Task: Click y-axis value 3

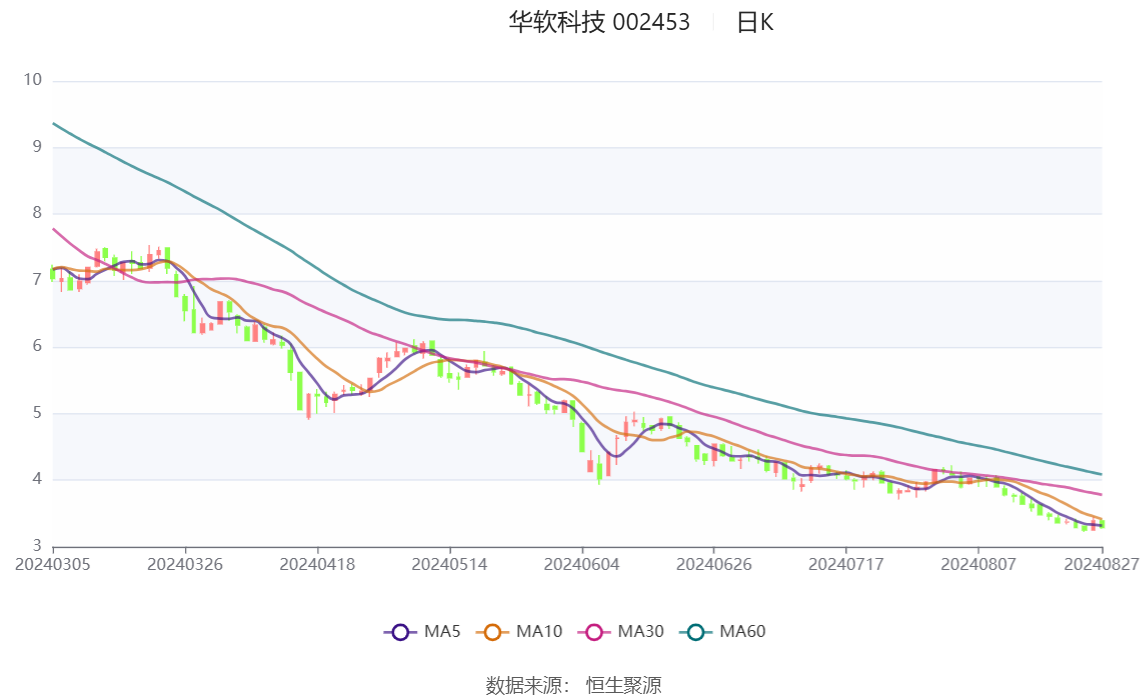Action: (x=37, y=545)
